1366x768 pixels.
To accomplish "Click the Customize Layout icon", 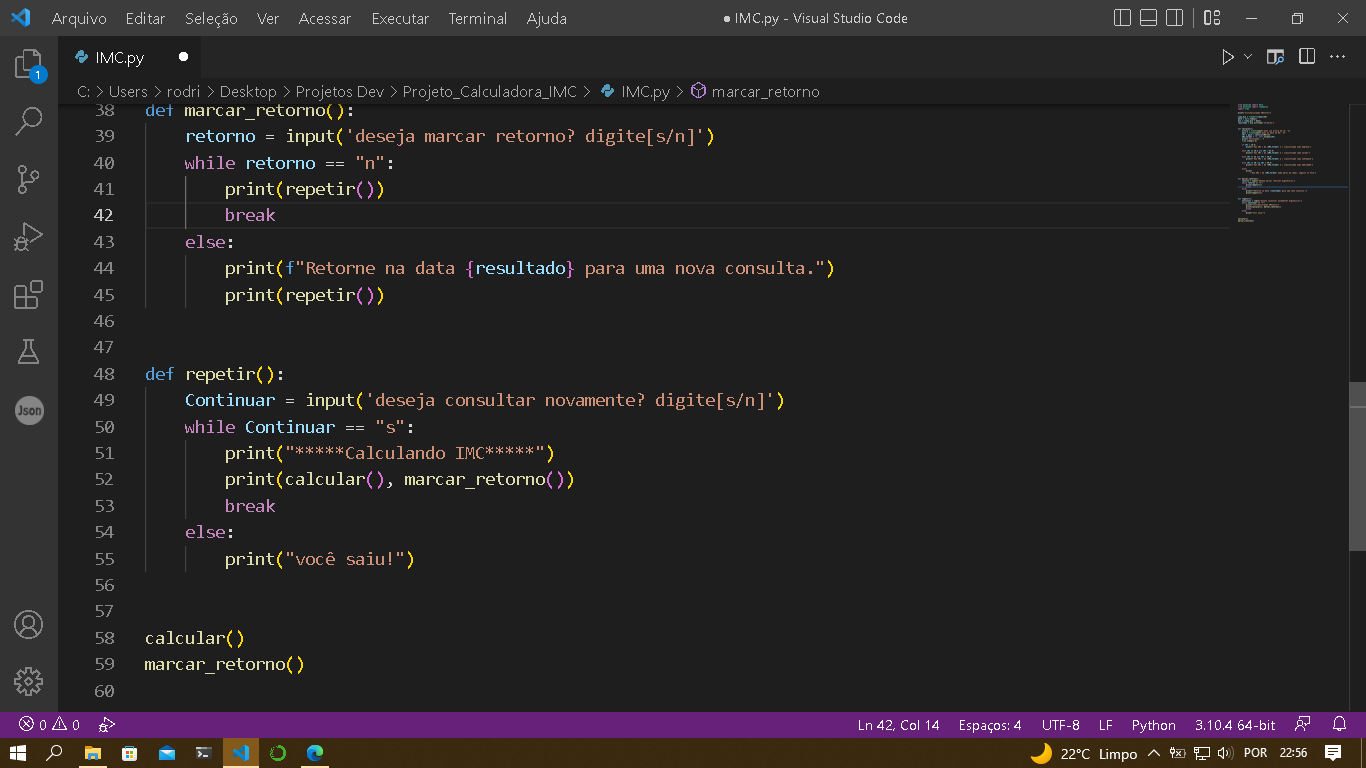I will click(x=1212, y=18).
